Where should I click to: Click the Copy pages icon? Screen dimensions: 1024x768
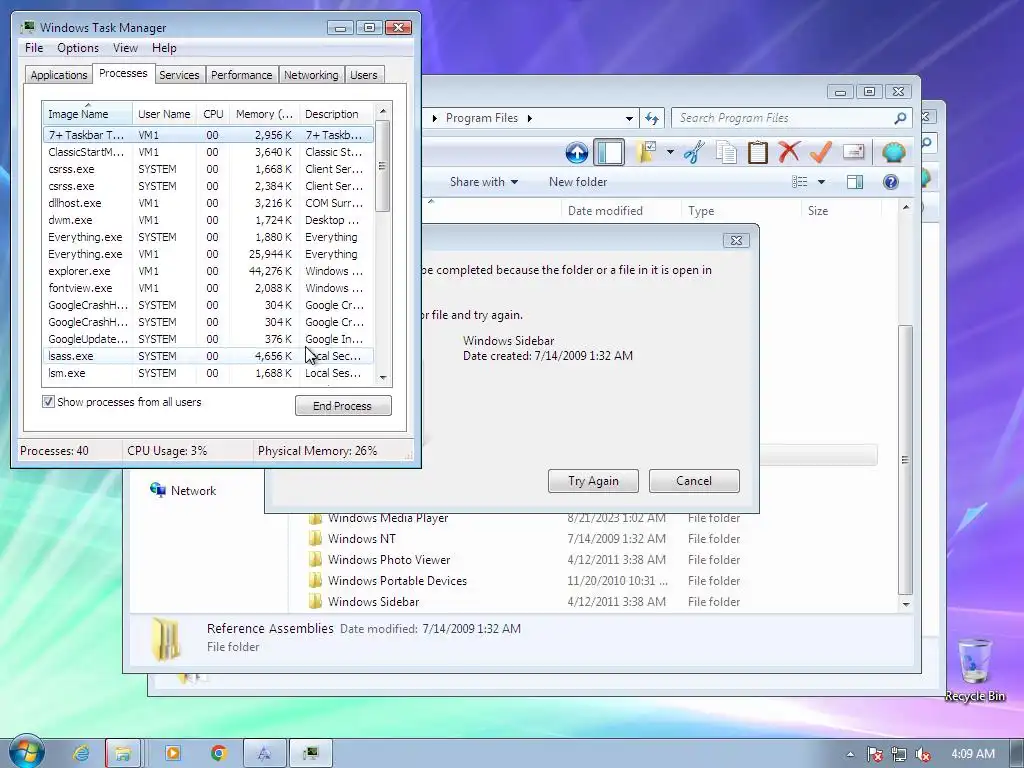tap(726, 152)
